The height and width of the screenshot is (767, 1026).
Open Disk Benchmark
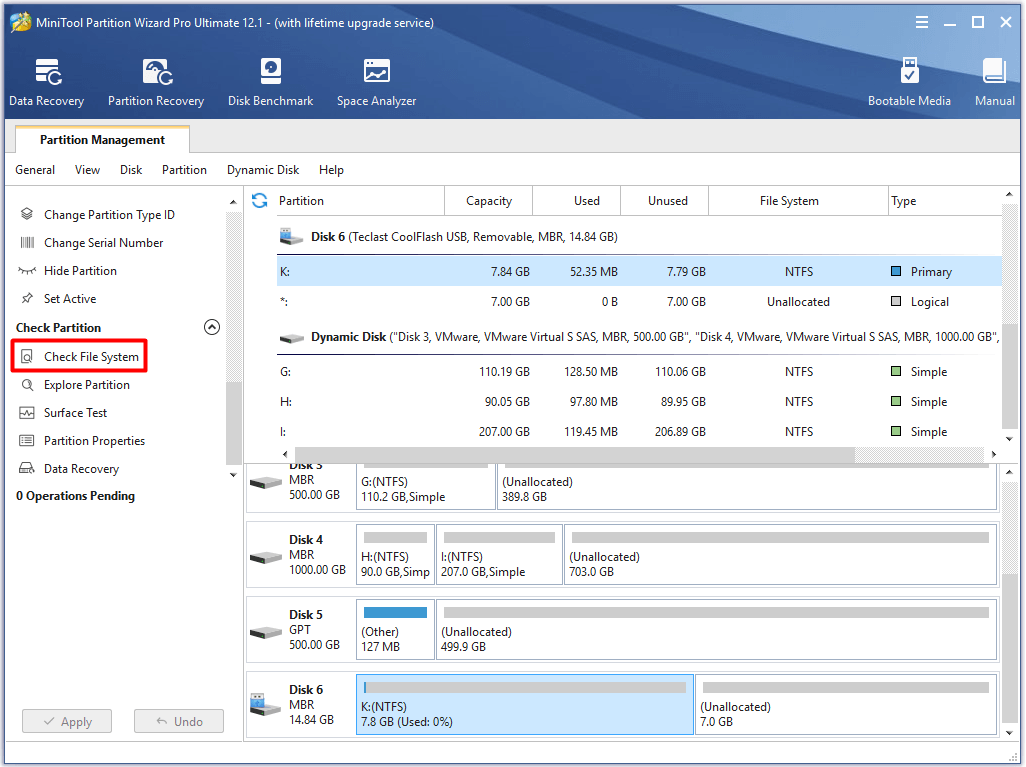point(270,82)
